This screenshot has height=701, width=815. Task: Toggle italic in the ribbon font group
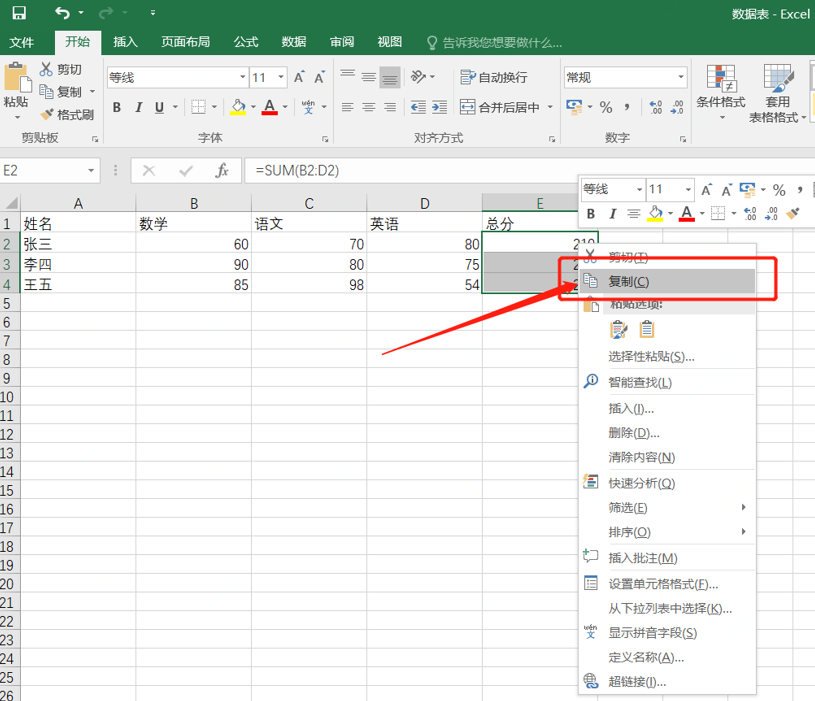(138, 108)
